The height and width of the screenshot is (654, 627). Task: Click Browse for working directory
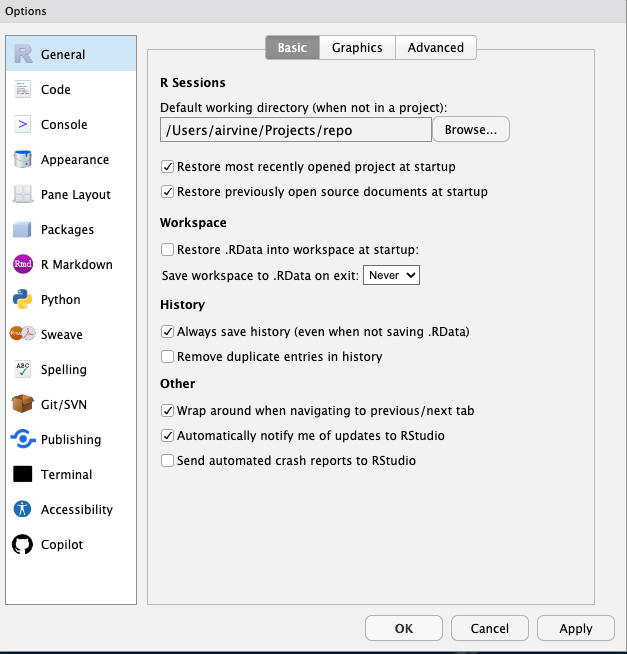[x=471, y=130]
